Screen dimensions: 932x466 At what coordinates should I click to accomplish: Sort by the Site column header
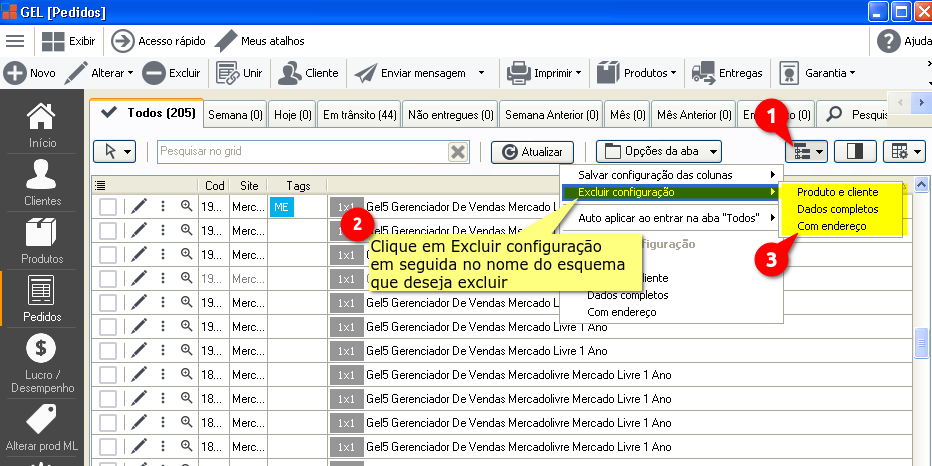[248, 186]
